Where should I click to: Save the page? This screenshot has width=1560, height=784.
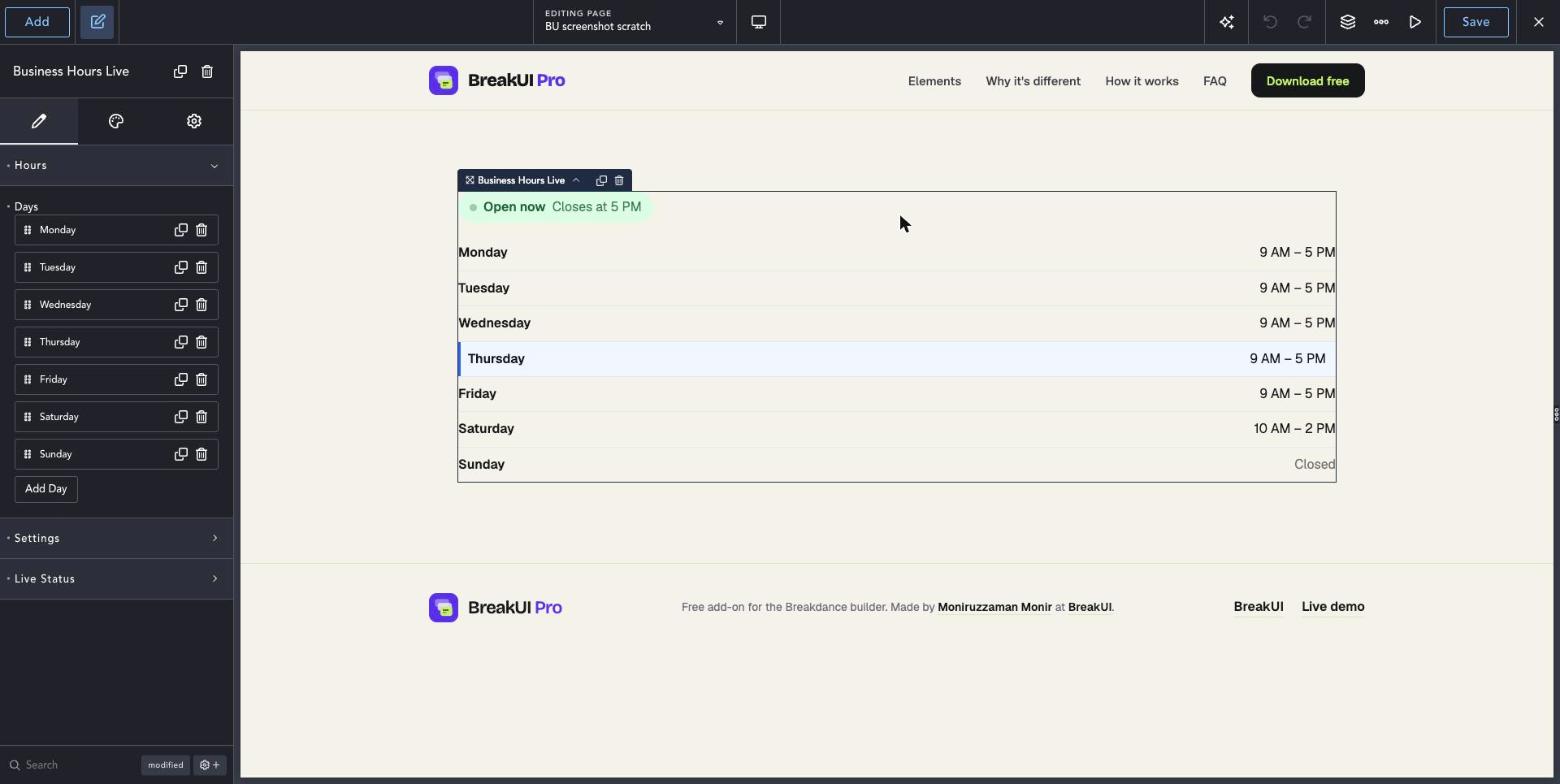pos(1476,22)
